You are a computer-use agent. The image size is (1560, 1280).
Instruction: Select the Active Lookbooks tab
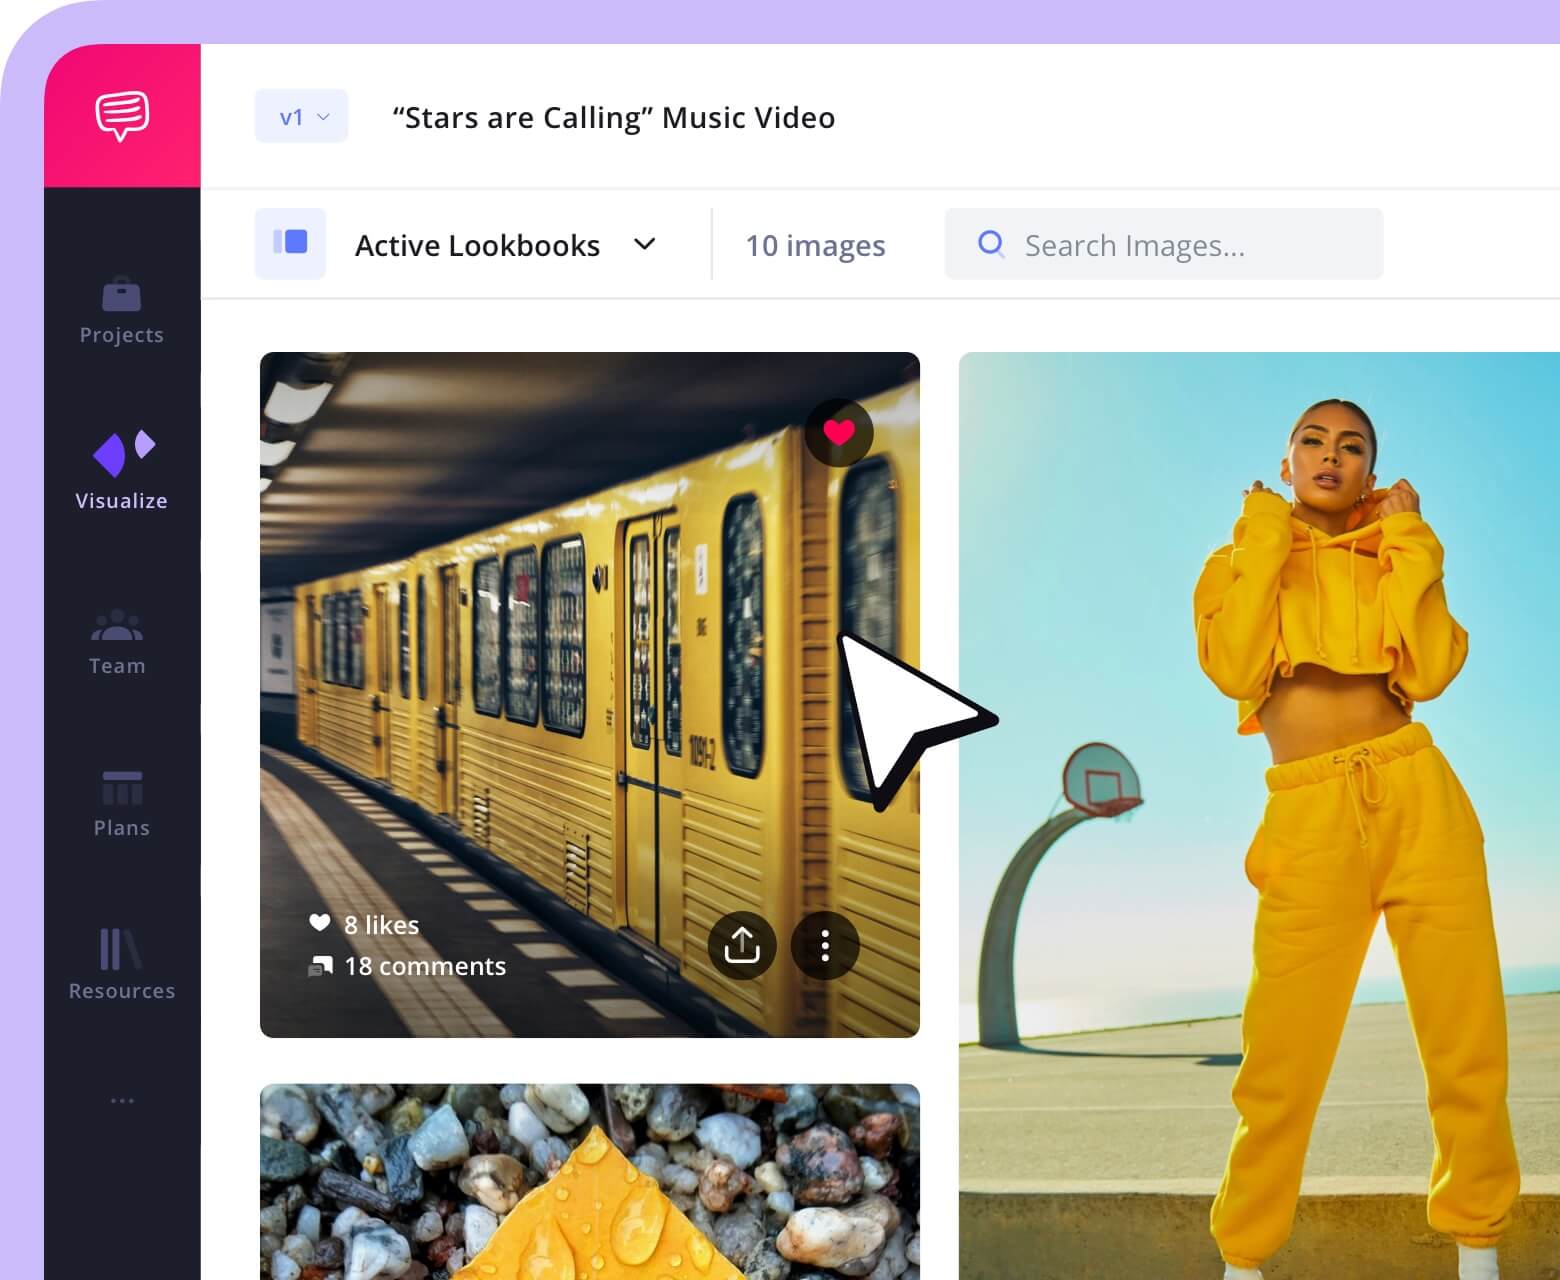[478, 245]
